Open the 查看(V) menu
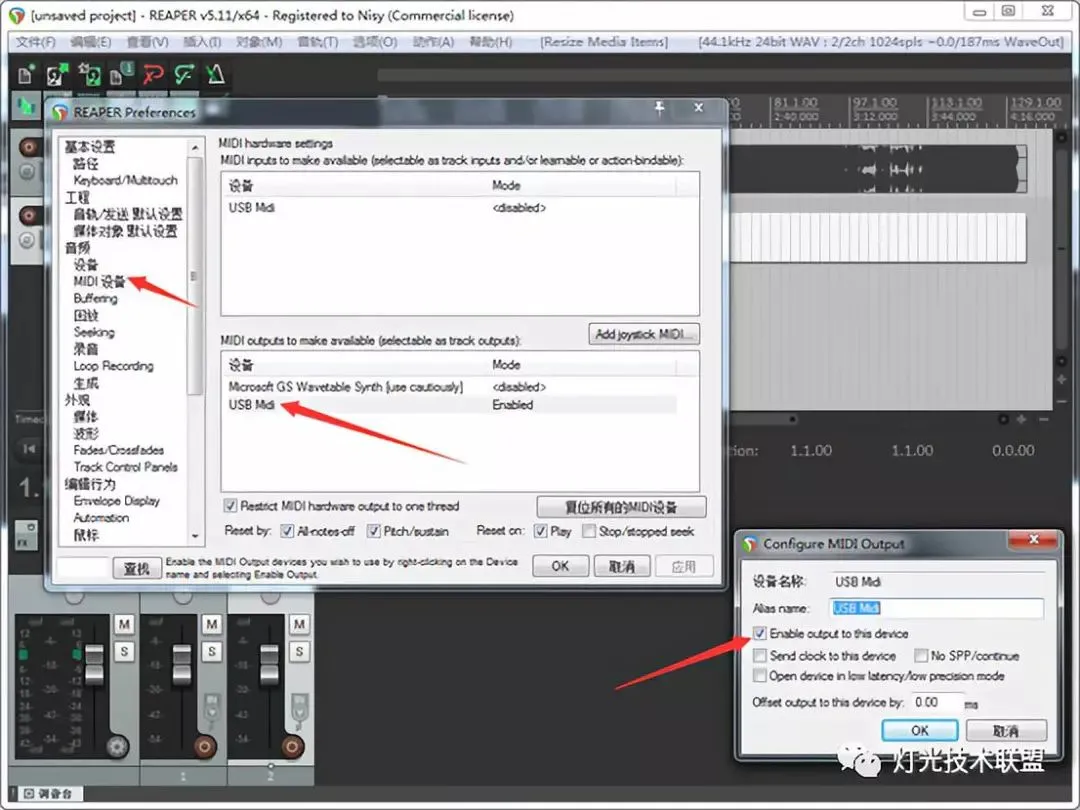The width and height of the screenshot is (1080, 810). tap(147, 42)
